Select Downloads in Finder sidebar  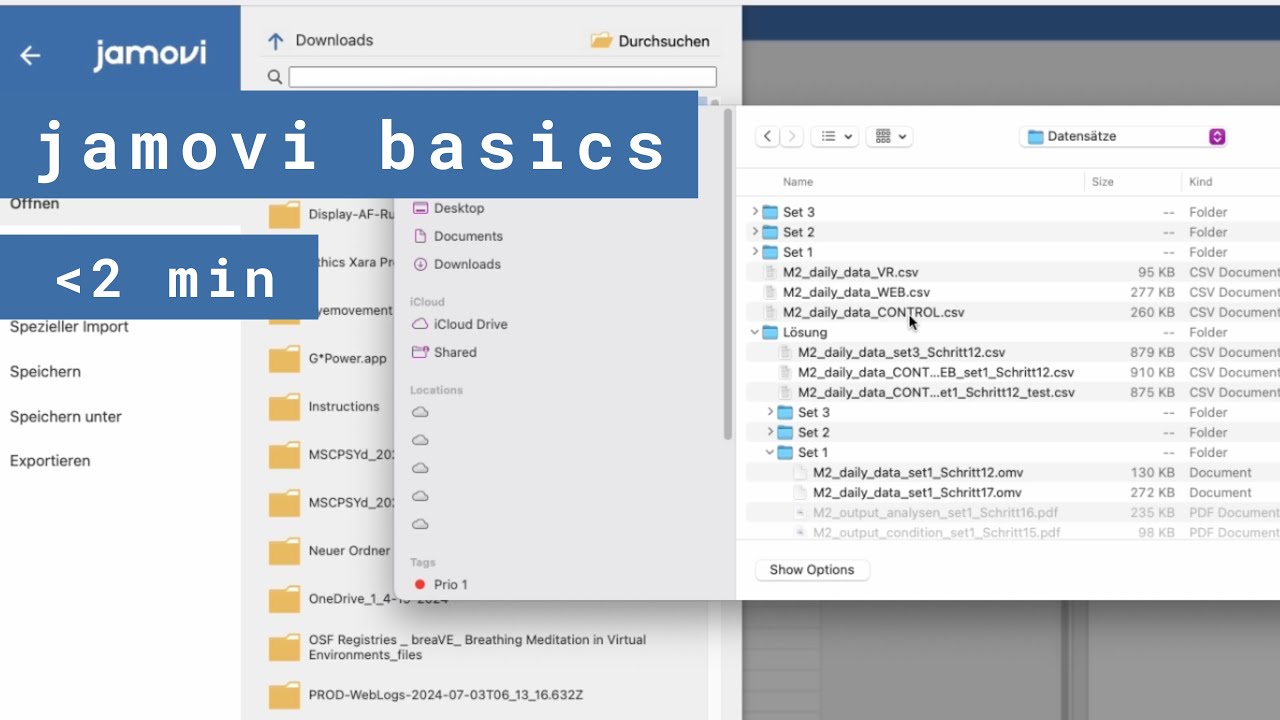[x=467, y=264]
